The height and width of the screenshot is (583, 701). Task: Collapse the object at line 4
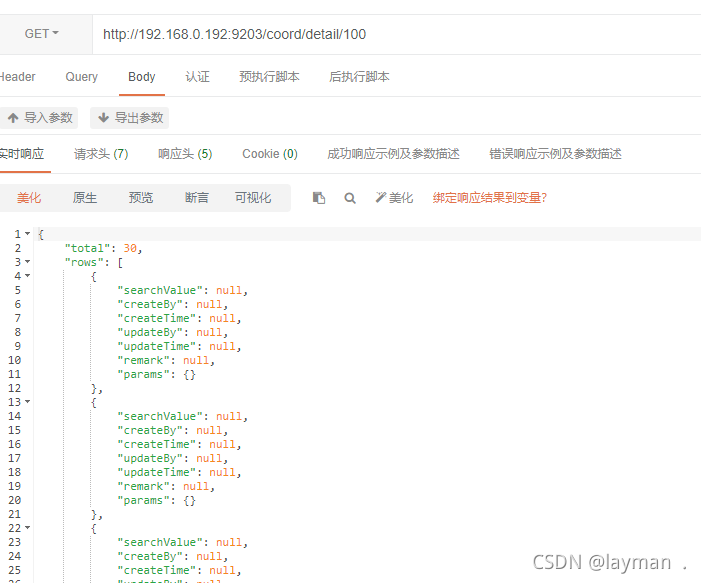(x=28, y=276)
